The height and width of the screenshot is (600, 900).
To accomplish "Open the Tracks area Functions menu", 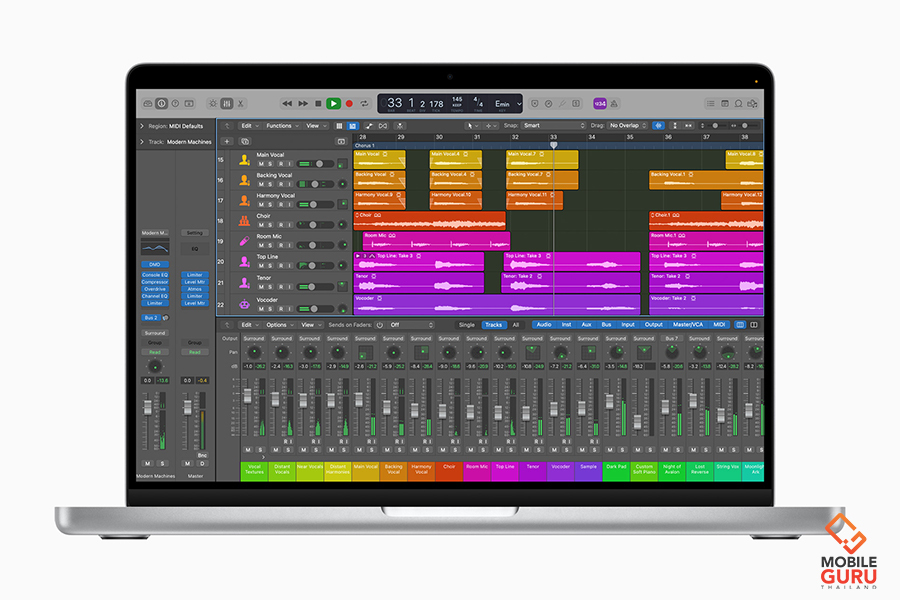I will [281, 126].
